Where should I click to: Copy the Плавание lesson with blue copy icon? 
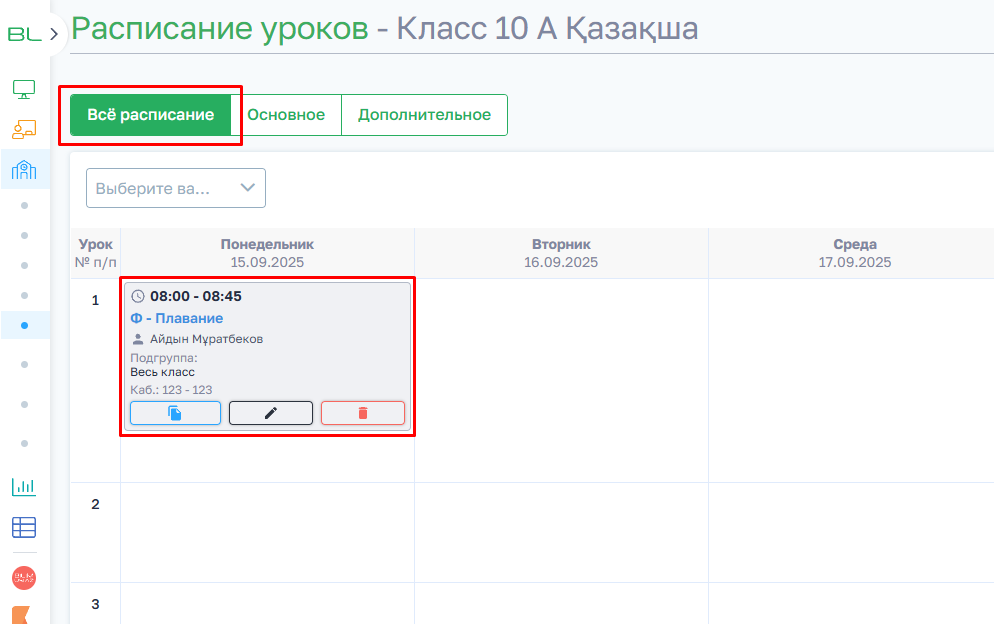point(175,413)
